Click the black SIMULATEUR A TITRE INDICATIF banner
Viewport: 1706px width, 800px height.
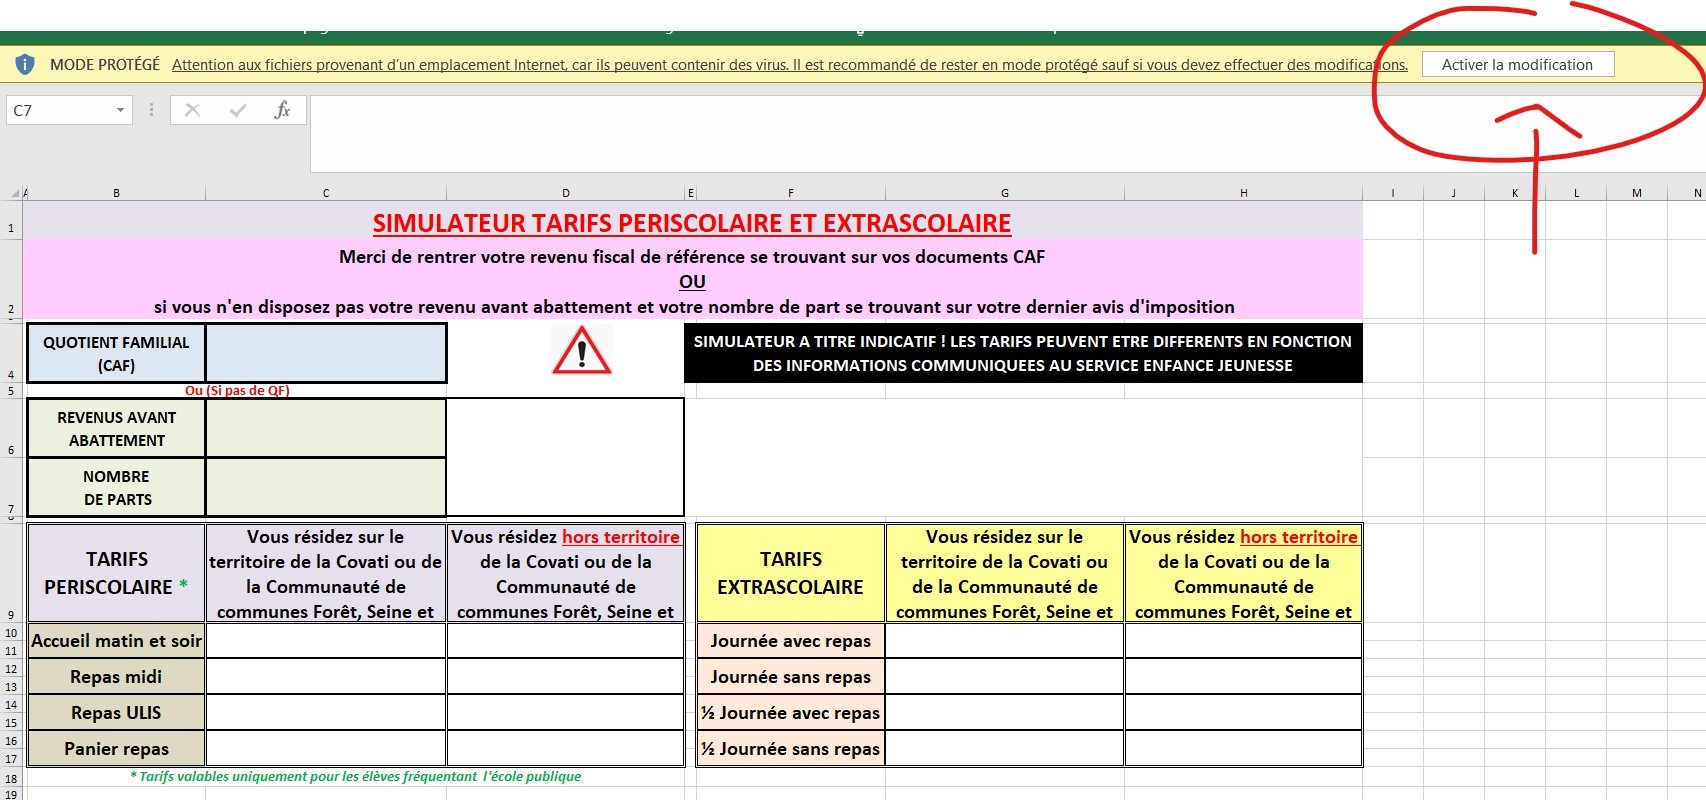1023,353
